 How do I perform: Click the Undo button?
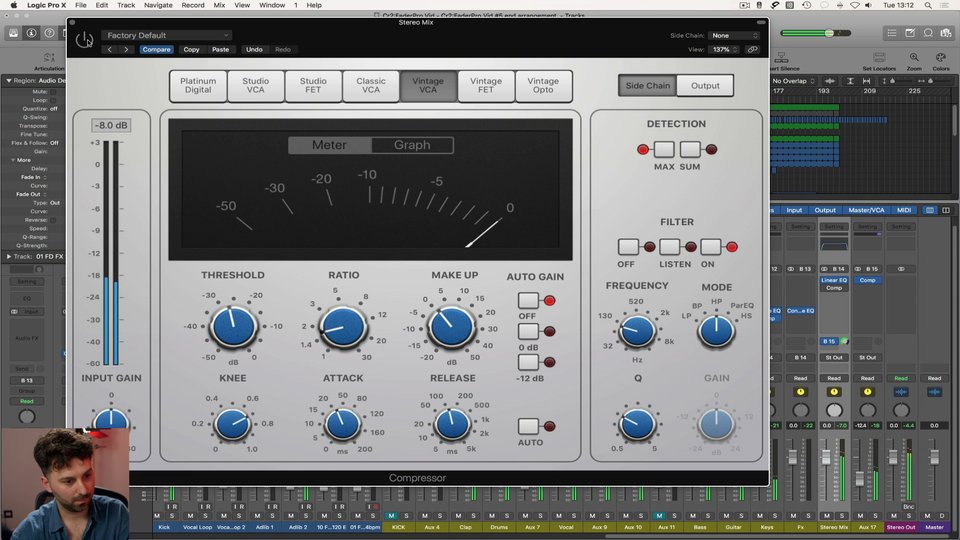(x=254, y=50)
